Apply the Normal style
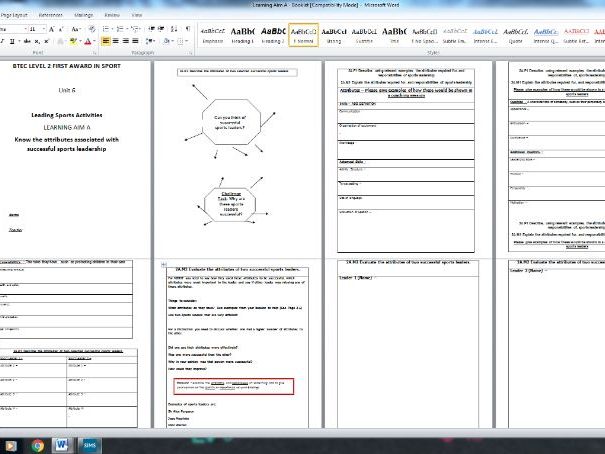Viewport: 605px width, 454px height. click(x=304, y=35)
